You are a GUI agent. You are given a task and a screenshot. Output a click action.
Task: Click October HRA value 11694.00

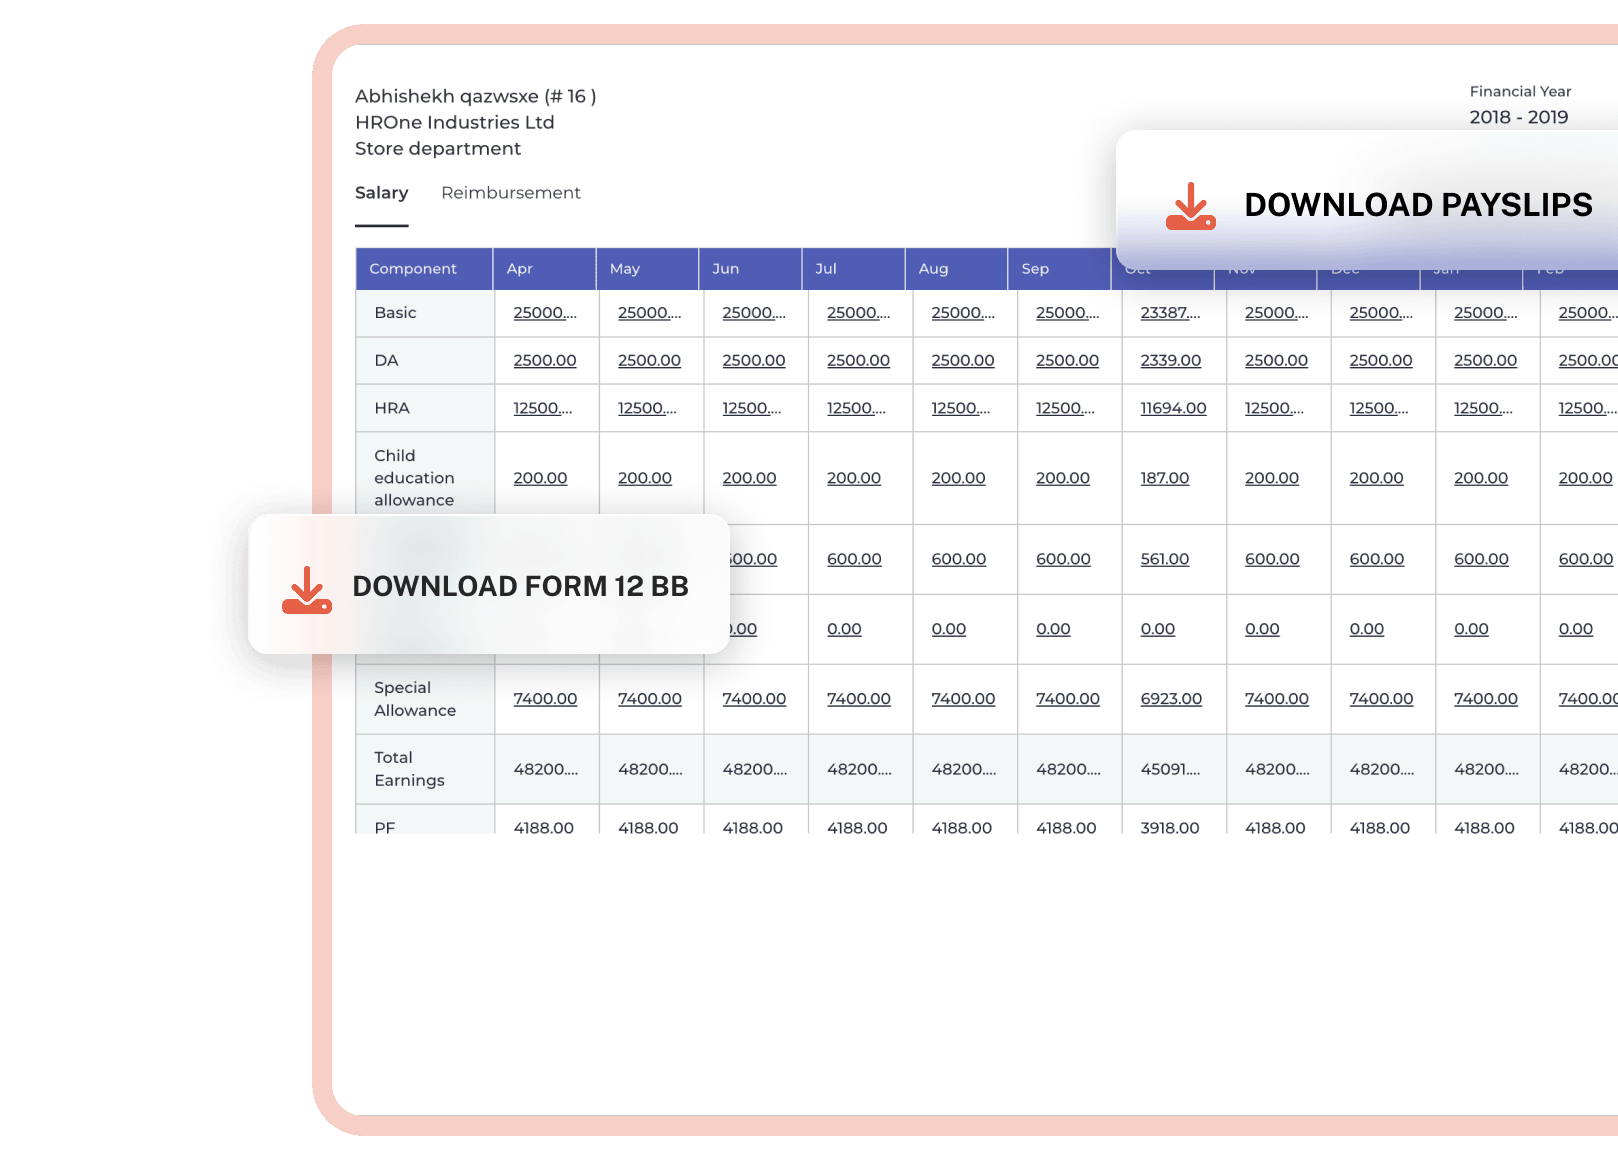pyautogui.click(x=1173, y=409)
